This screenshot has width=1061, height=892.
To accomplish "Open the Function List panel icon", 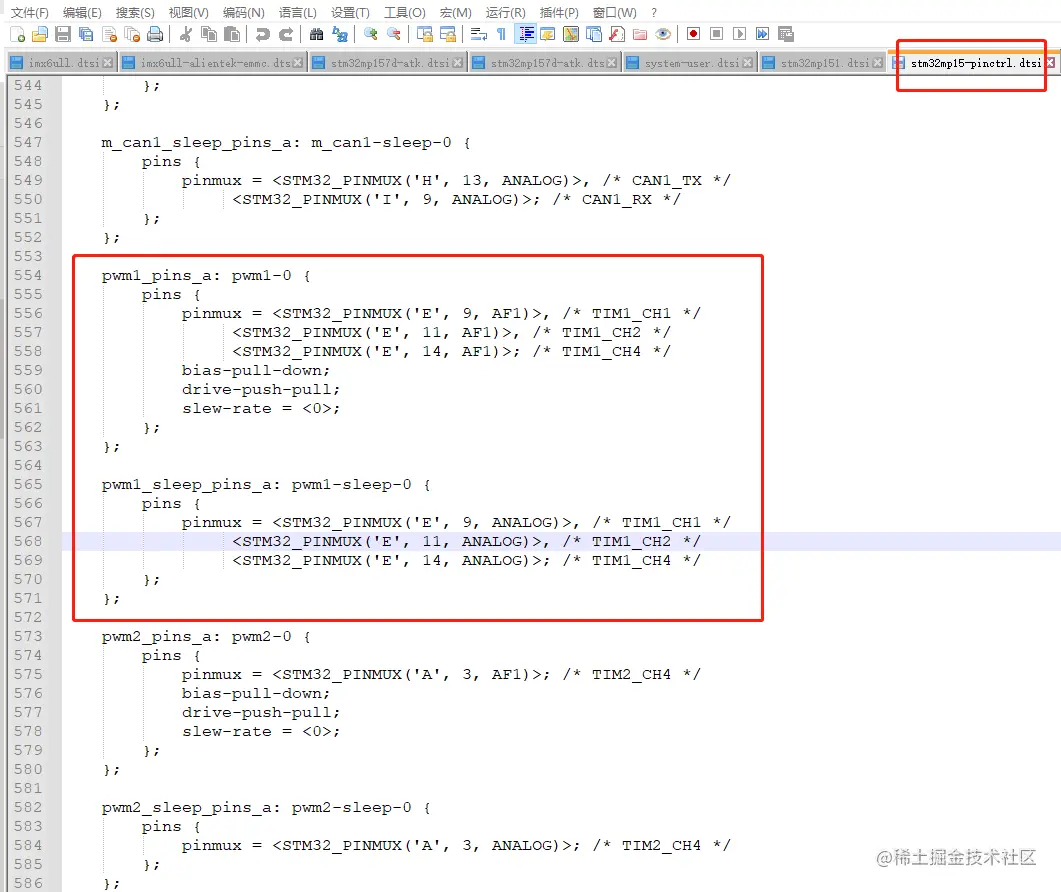I will tap(616, 34).
